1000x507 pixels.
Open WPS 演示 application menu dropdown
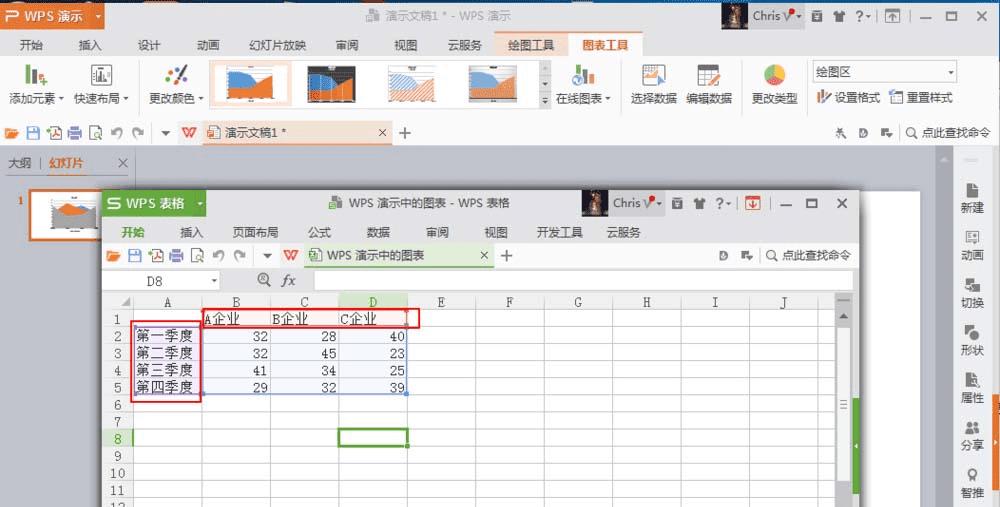pos(98,15)
